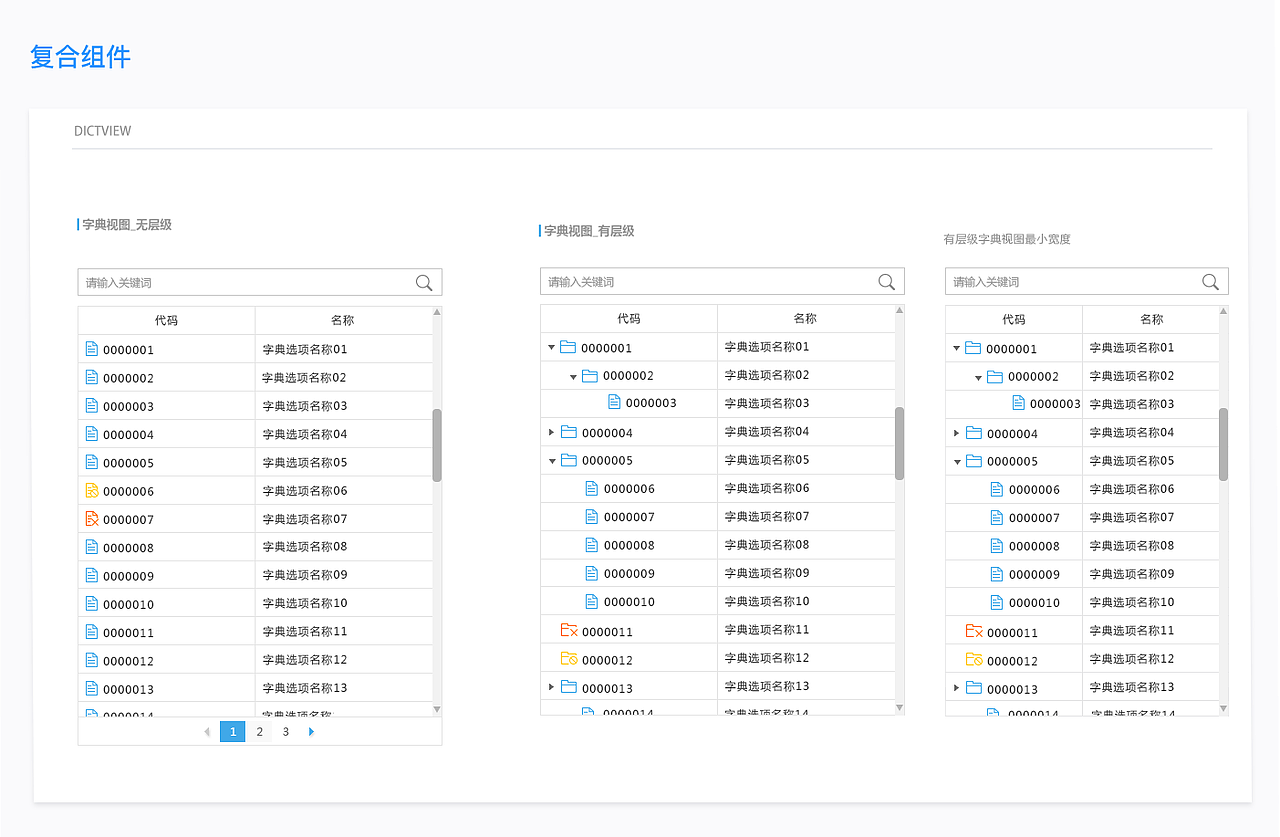Click the next page arrow
This screenshot has width=1280, height=837.
pos(312,732)
